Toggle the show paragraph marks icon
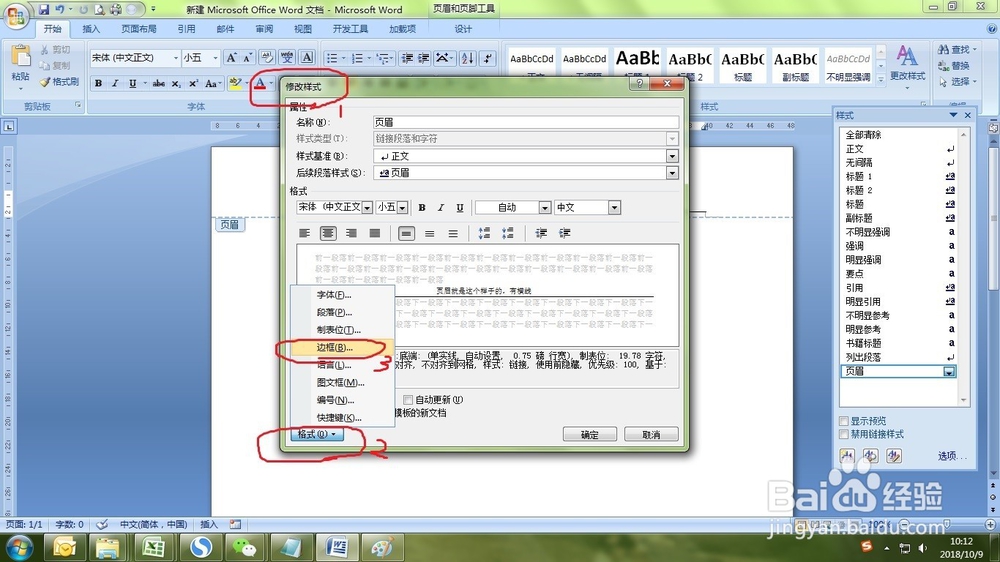The width and height of the screenshot is (1000, 562). point(488,58)
